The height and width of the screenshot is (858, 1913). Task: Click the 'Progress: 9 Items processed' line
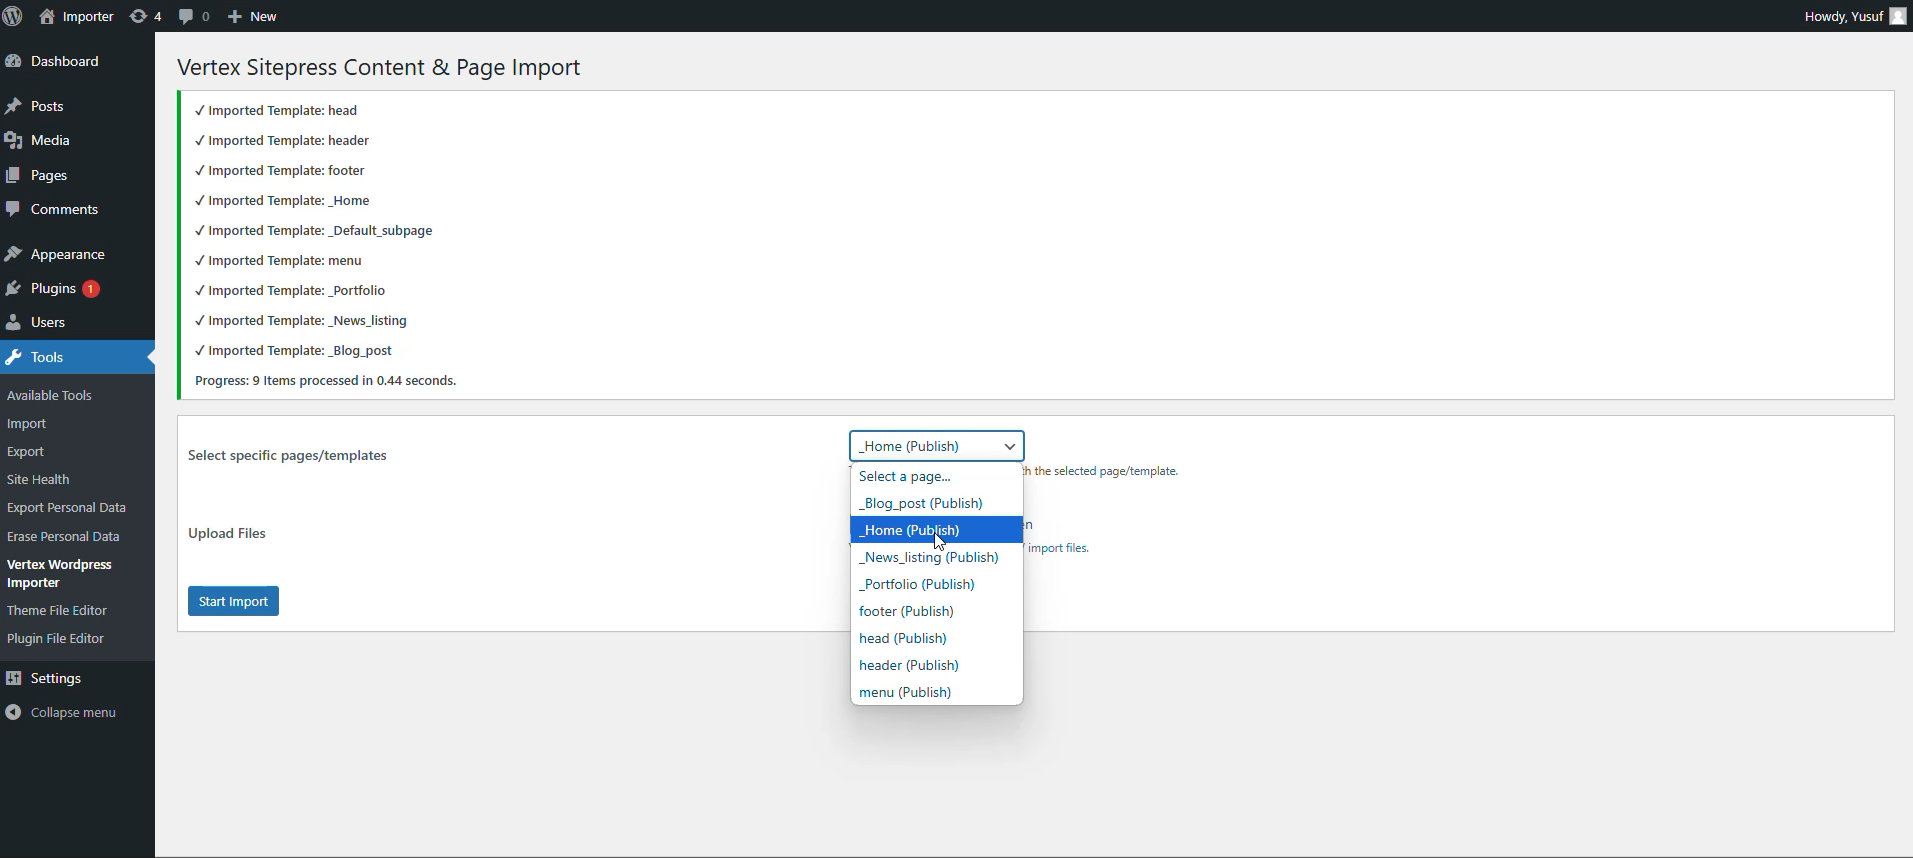(326, 381)
